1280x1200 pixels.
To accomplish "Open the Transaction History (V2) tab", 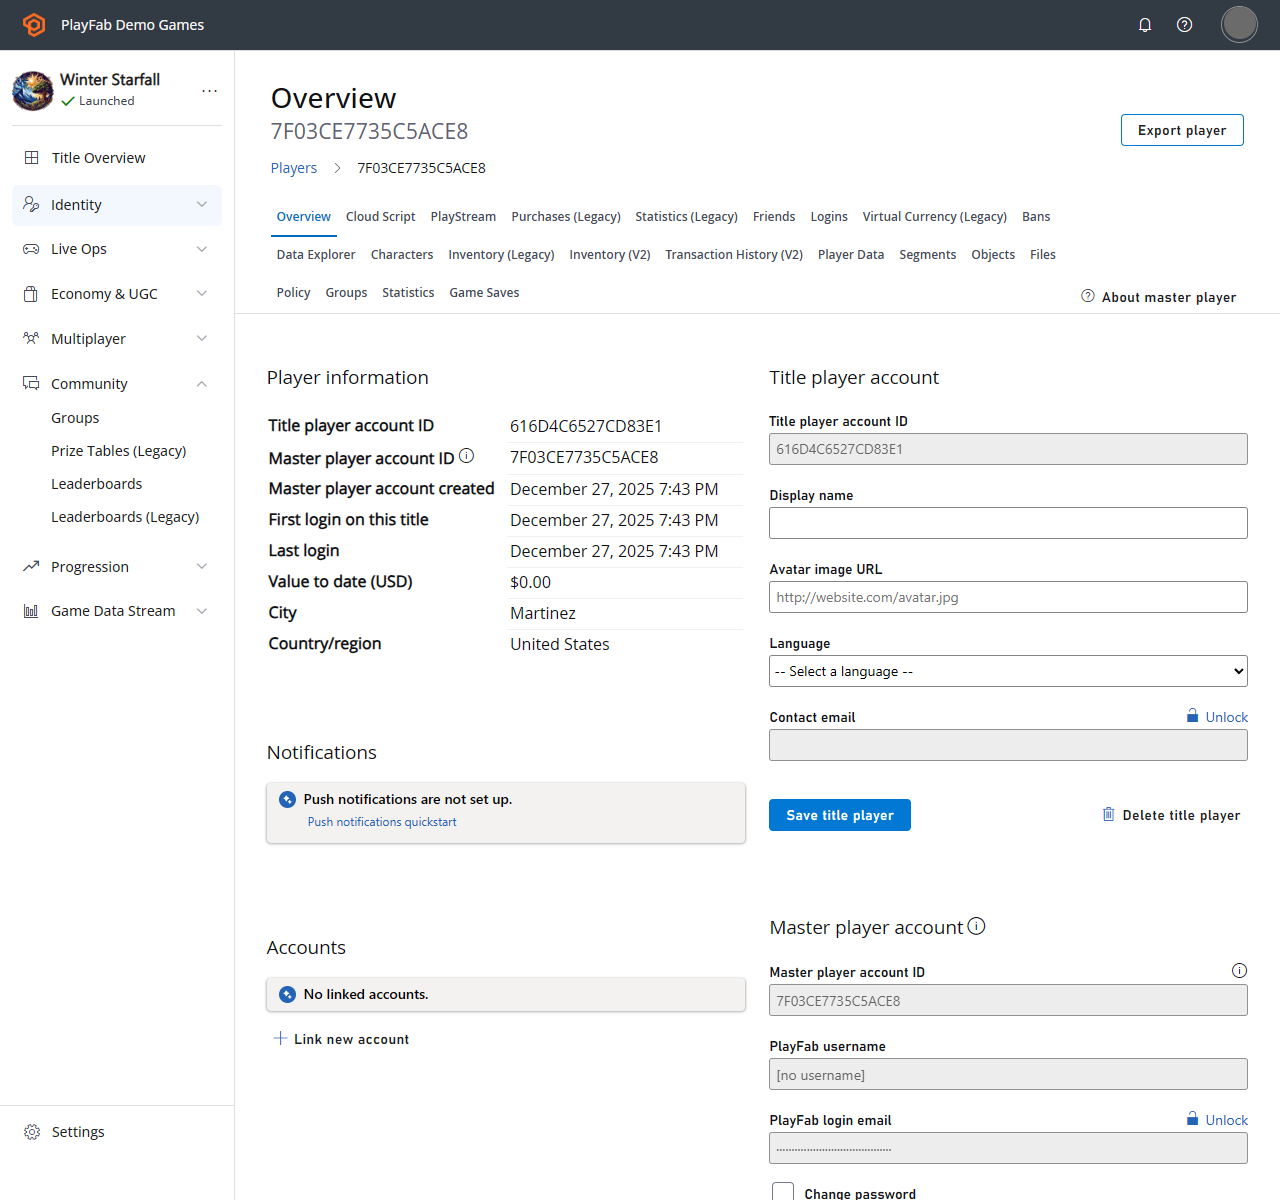I will click(x=734, y=254).
